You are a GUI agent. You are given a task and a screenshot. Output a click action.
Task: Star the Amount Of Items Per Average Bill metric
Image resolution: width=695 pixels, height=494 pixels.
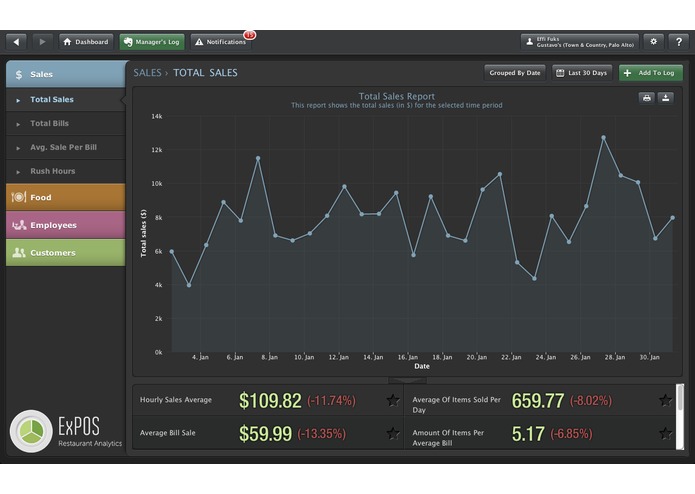tap(665, 433)
